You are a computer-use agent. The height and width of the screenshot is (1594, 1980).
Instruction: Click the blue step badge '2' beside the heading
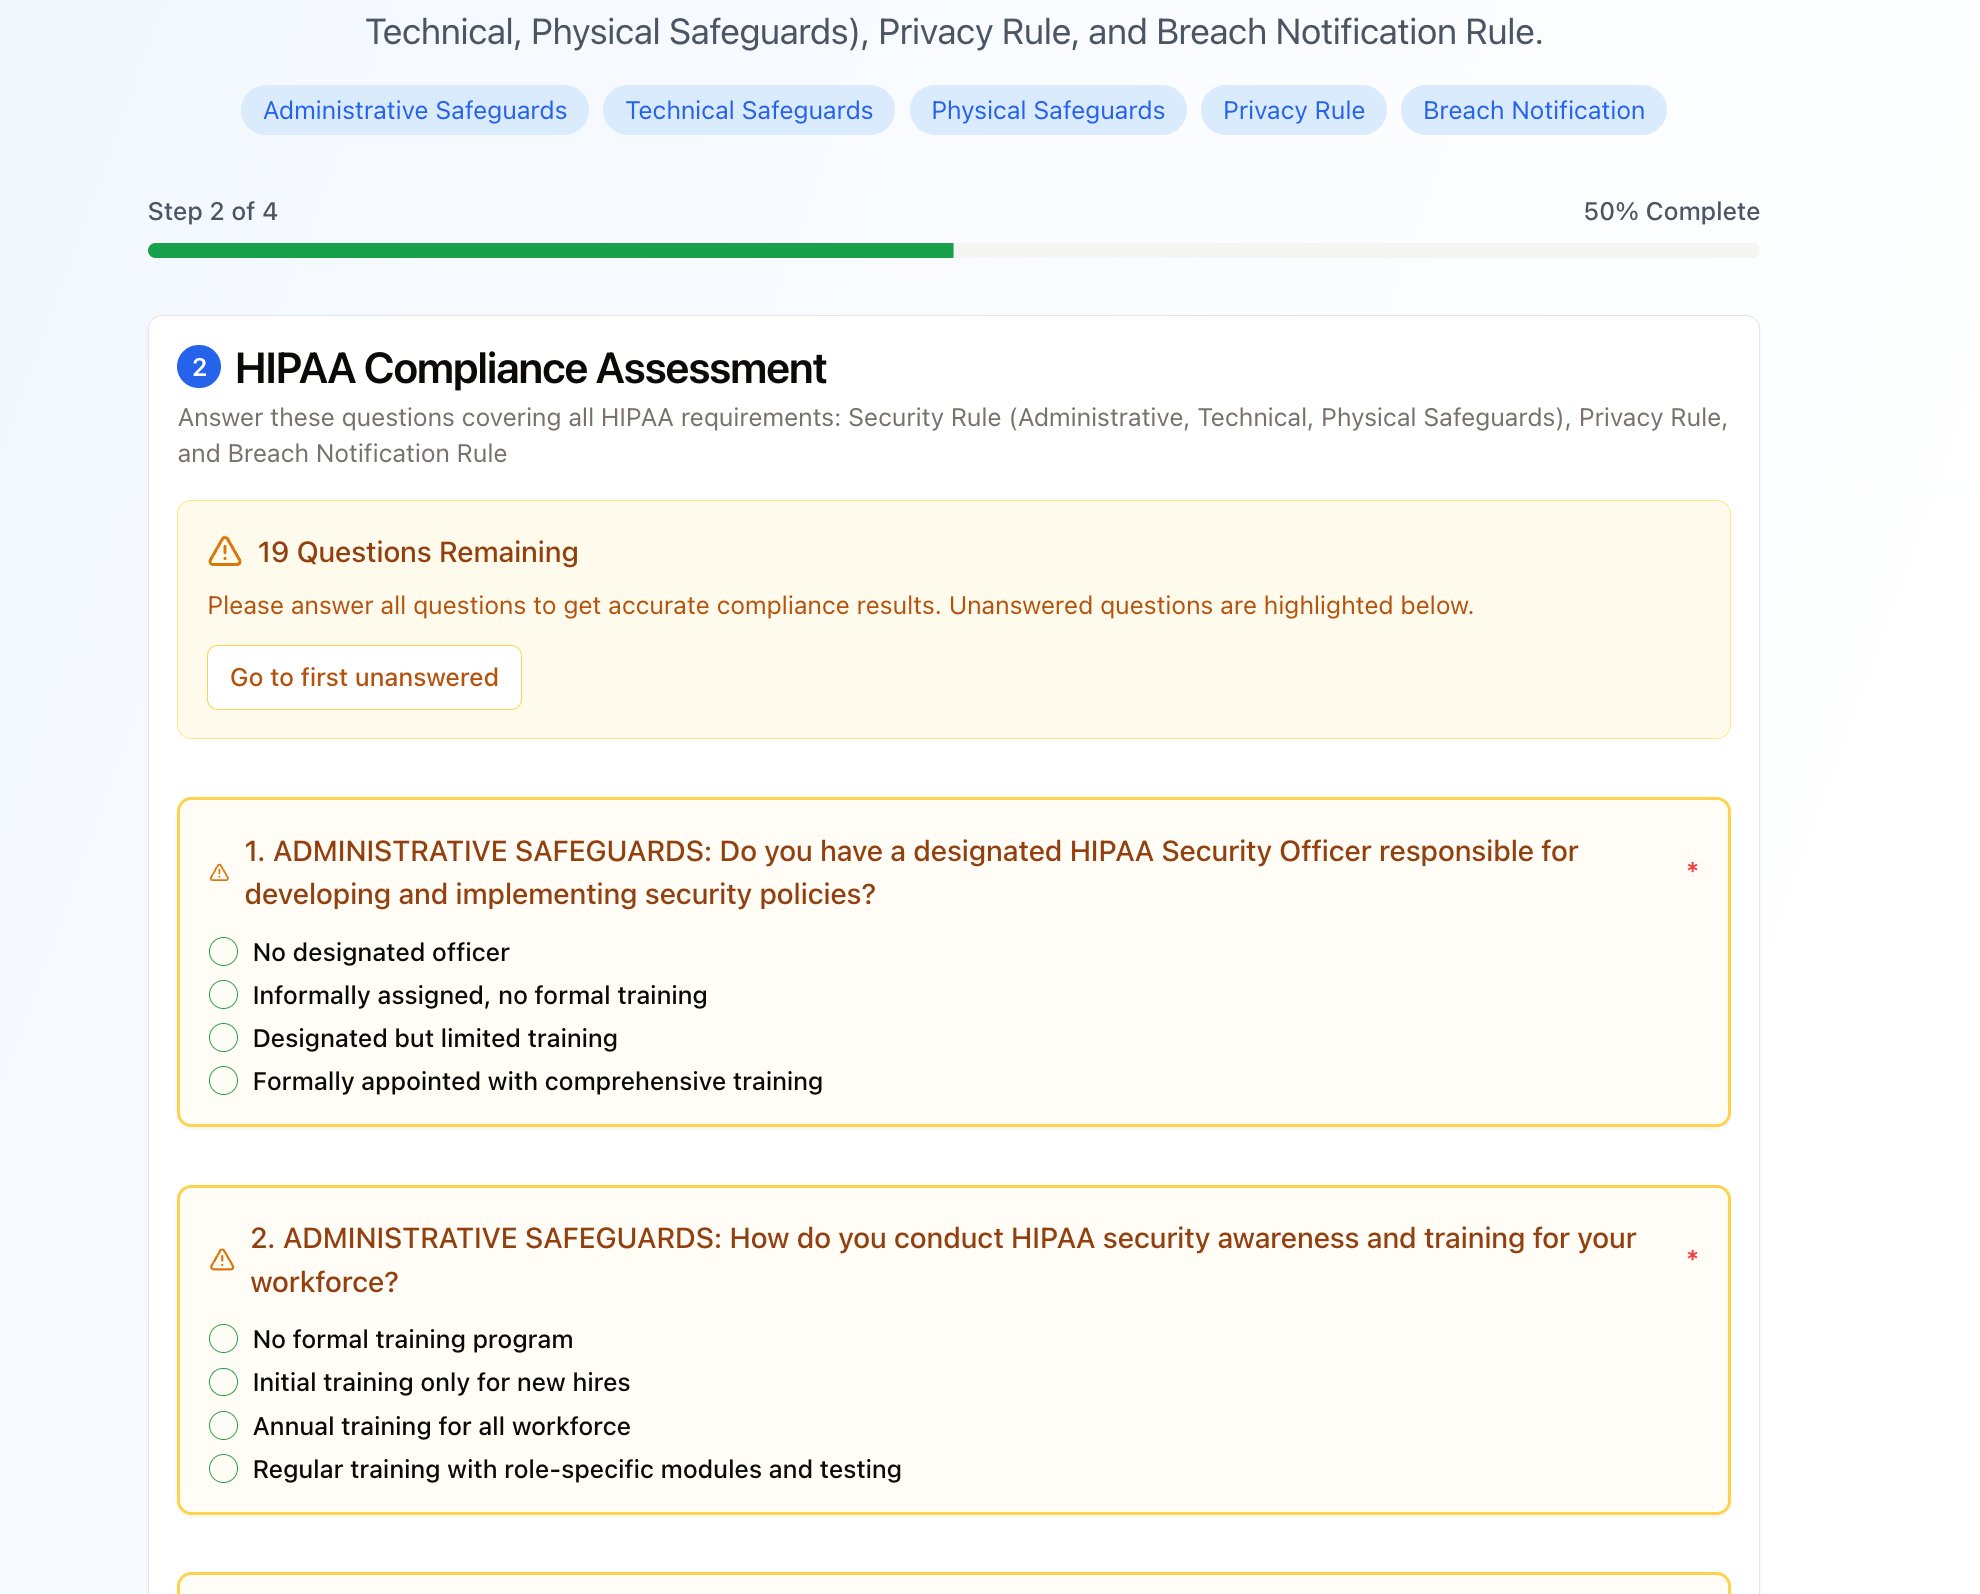[200, 367]
